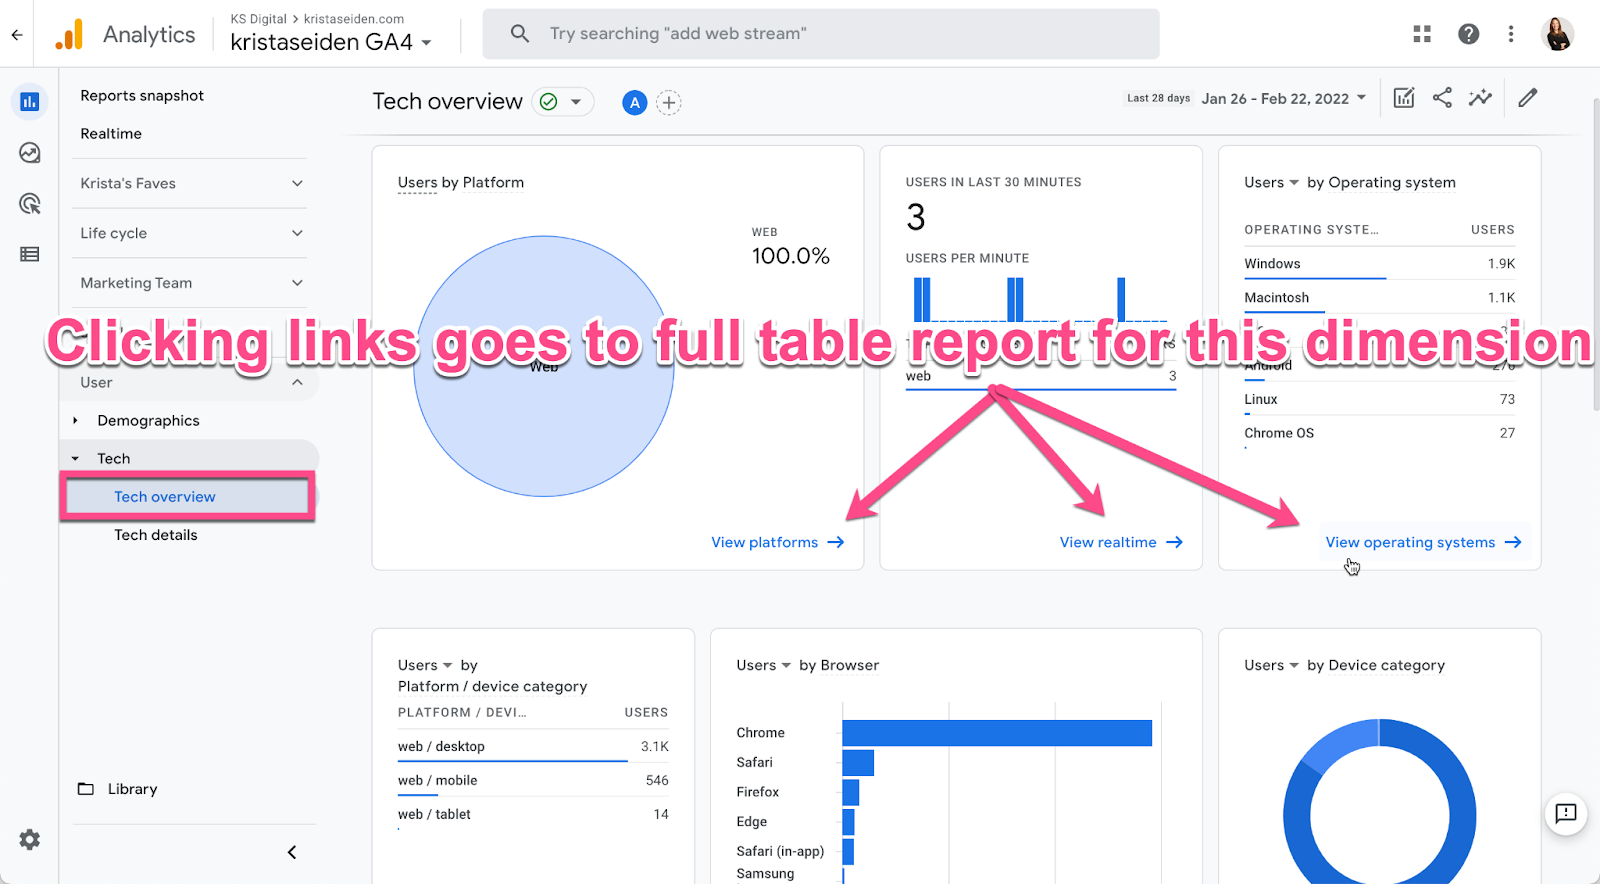The width and height of the screenshot is (1600, 884).
Task: Expand the Life cycle collection
Action: (190, 233)
